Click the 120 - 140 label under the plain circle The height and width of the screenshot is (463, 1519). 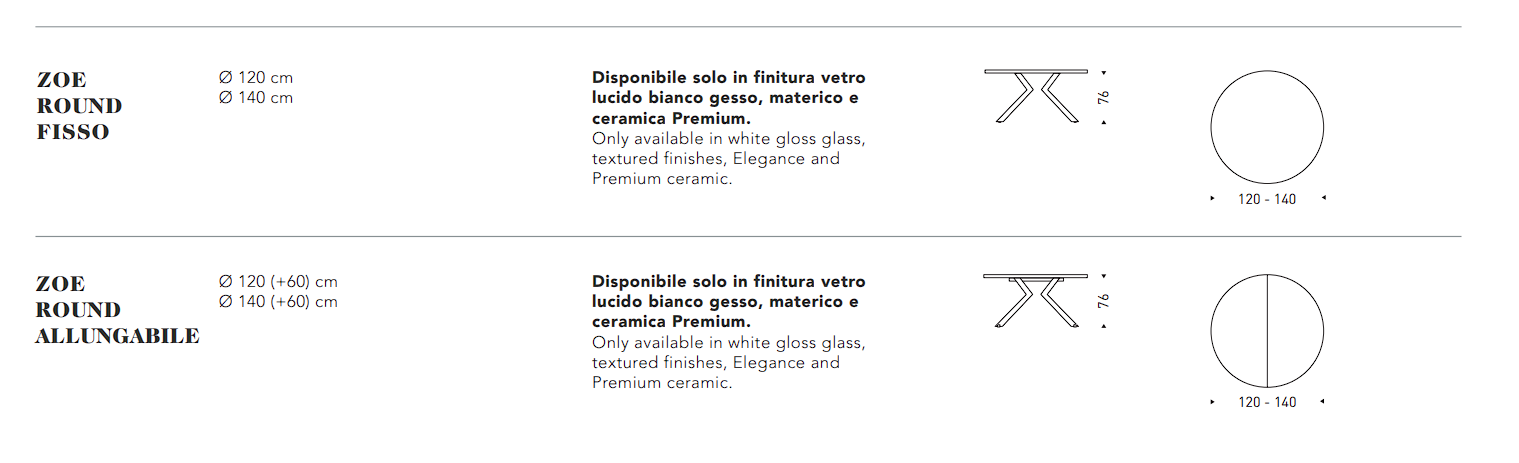point(1267,199)
